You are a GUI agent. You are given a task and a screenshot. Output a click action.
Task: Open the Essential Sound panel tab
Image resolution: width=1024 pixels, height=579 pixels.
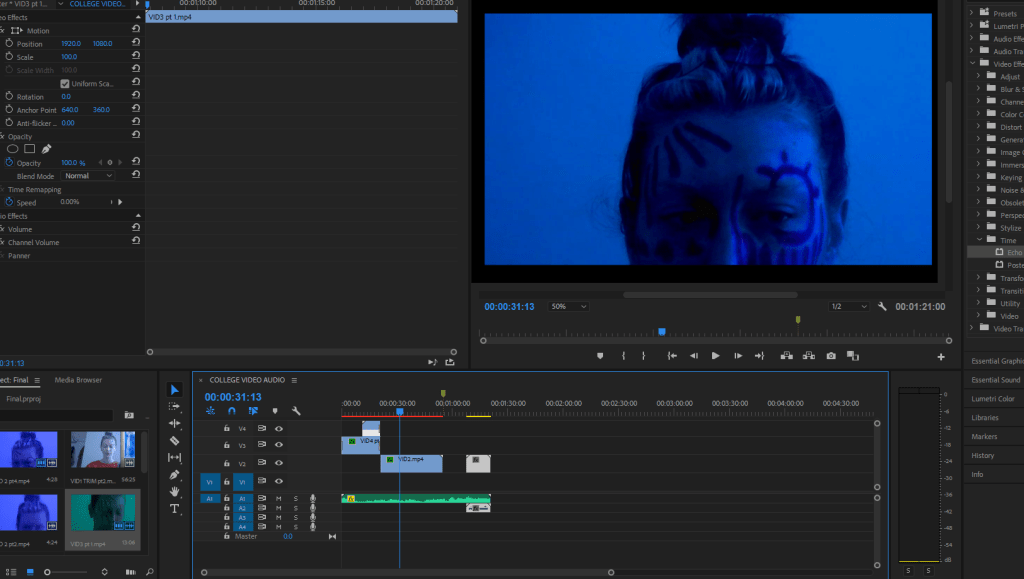point(995,380)
